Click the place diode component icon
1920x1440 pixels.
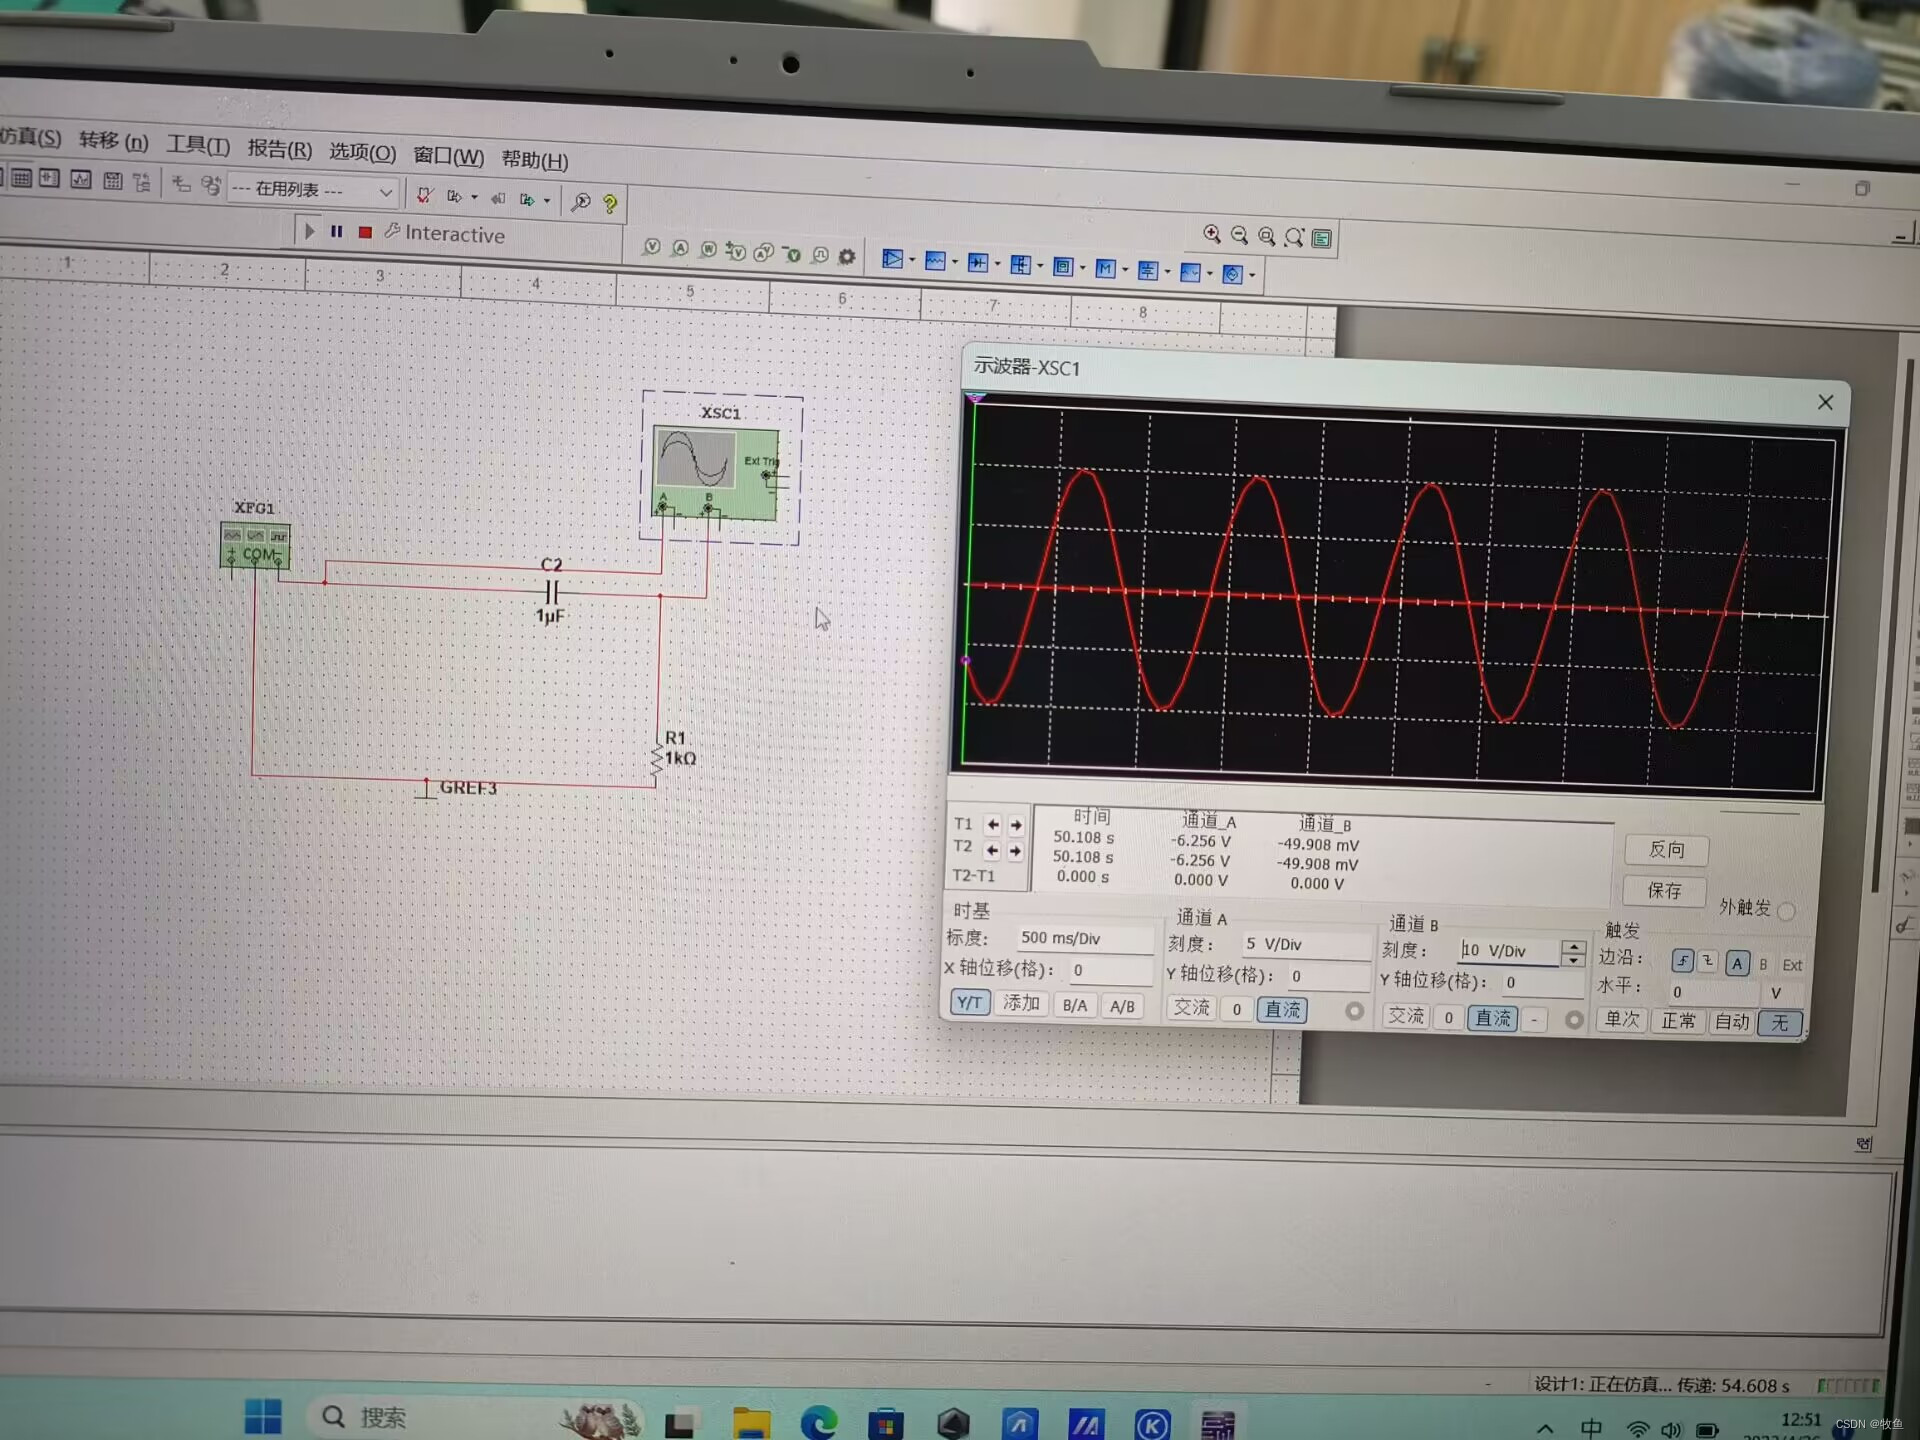coord(978,263)
